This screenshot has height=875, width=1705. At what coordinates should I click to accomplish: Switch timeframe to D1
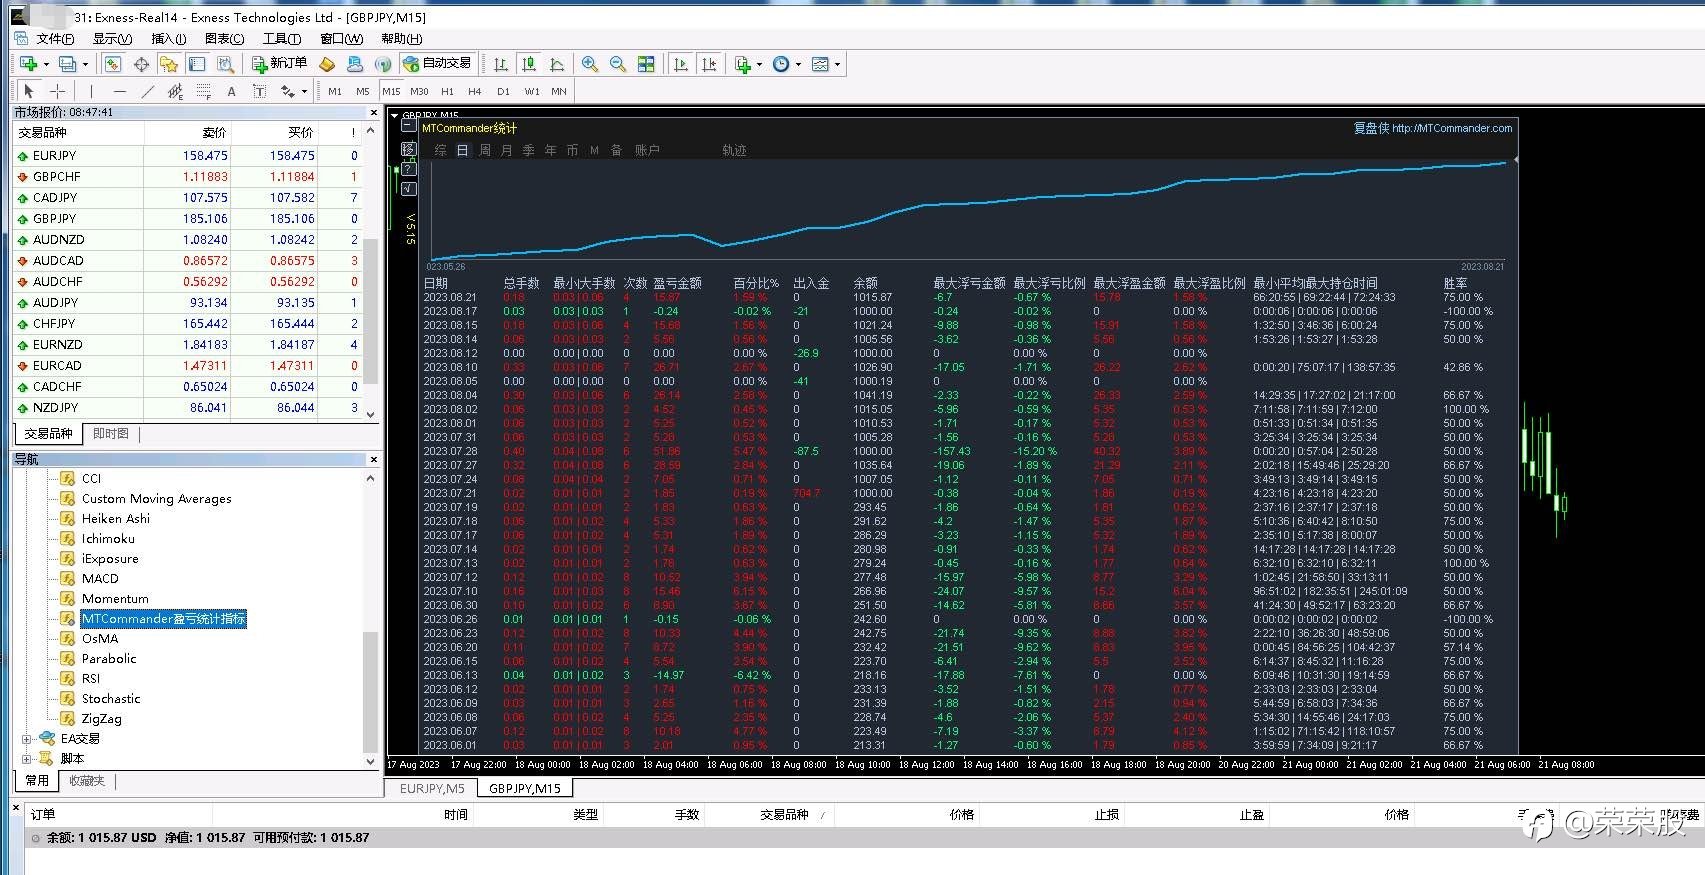[503, 91]
